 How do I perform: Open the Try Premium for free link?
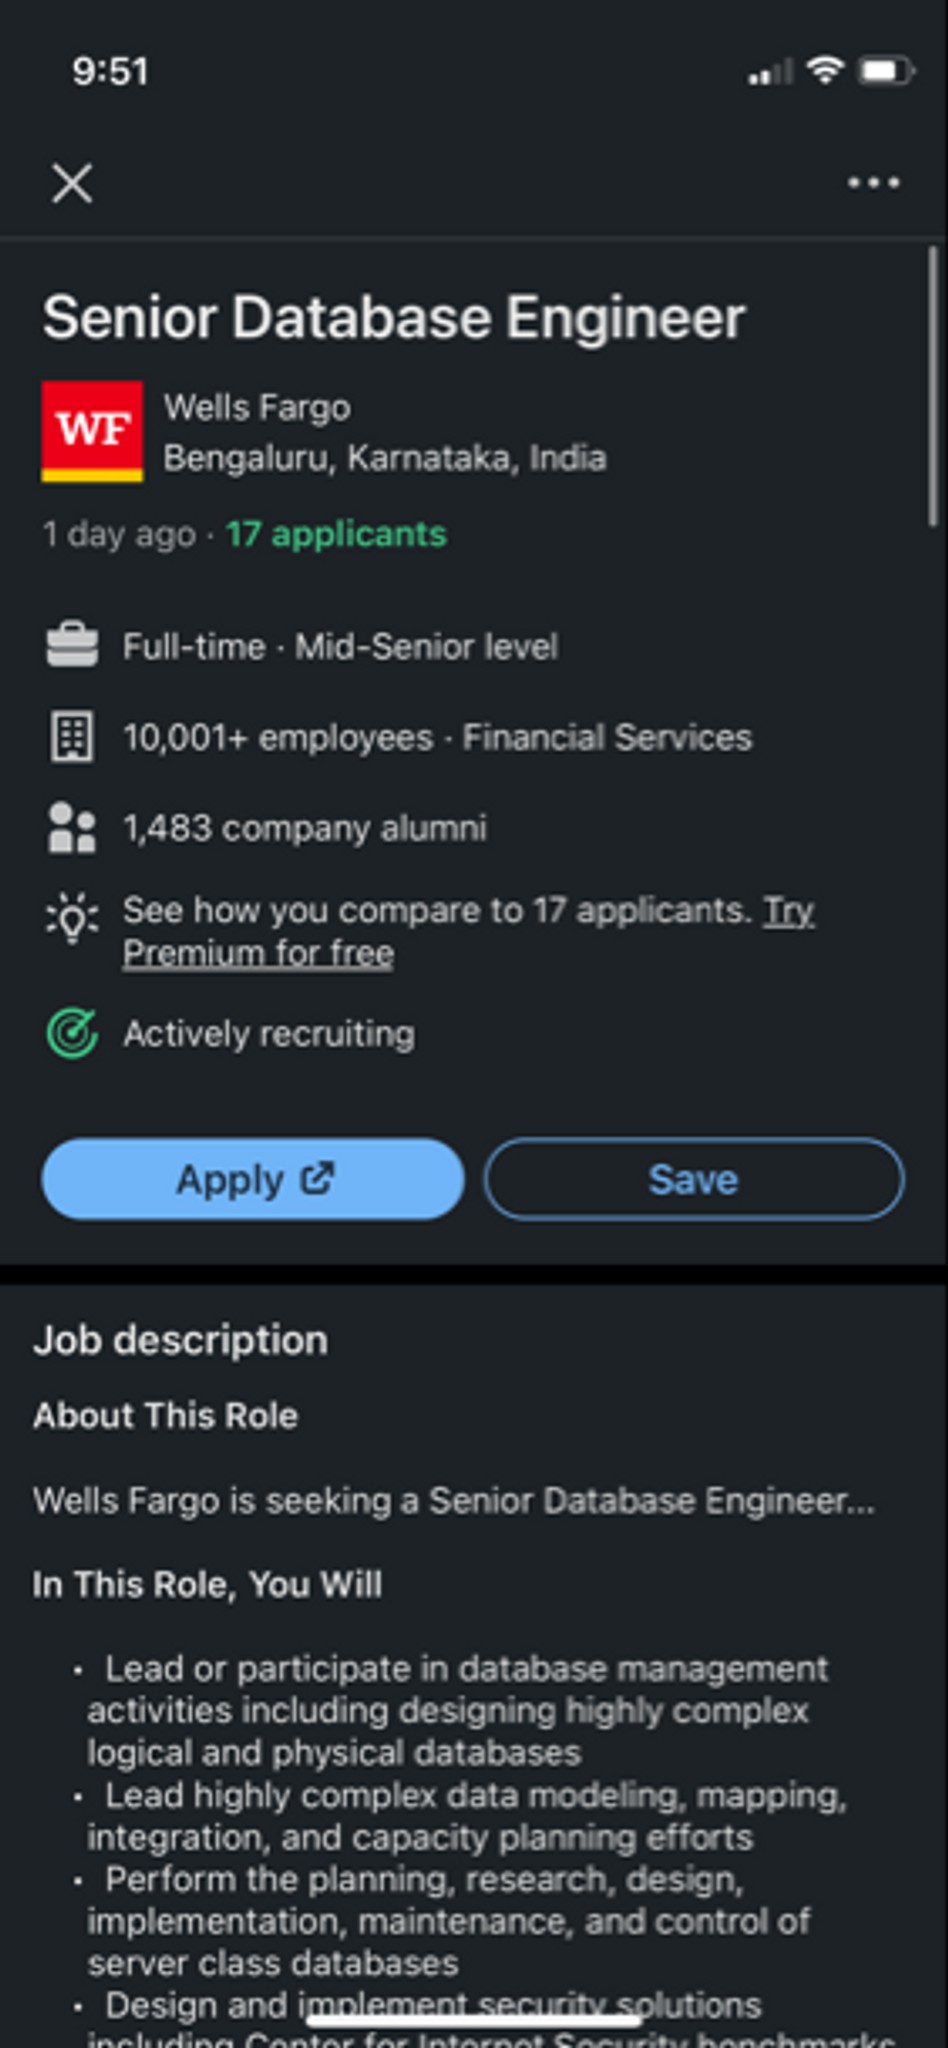point(258,953)
